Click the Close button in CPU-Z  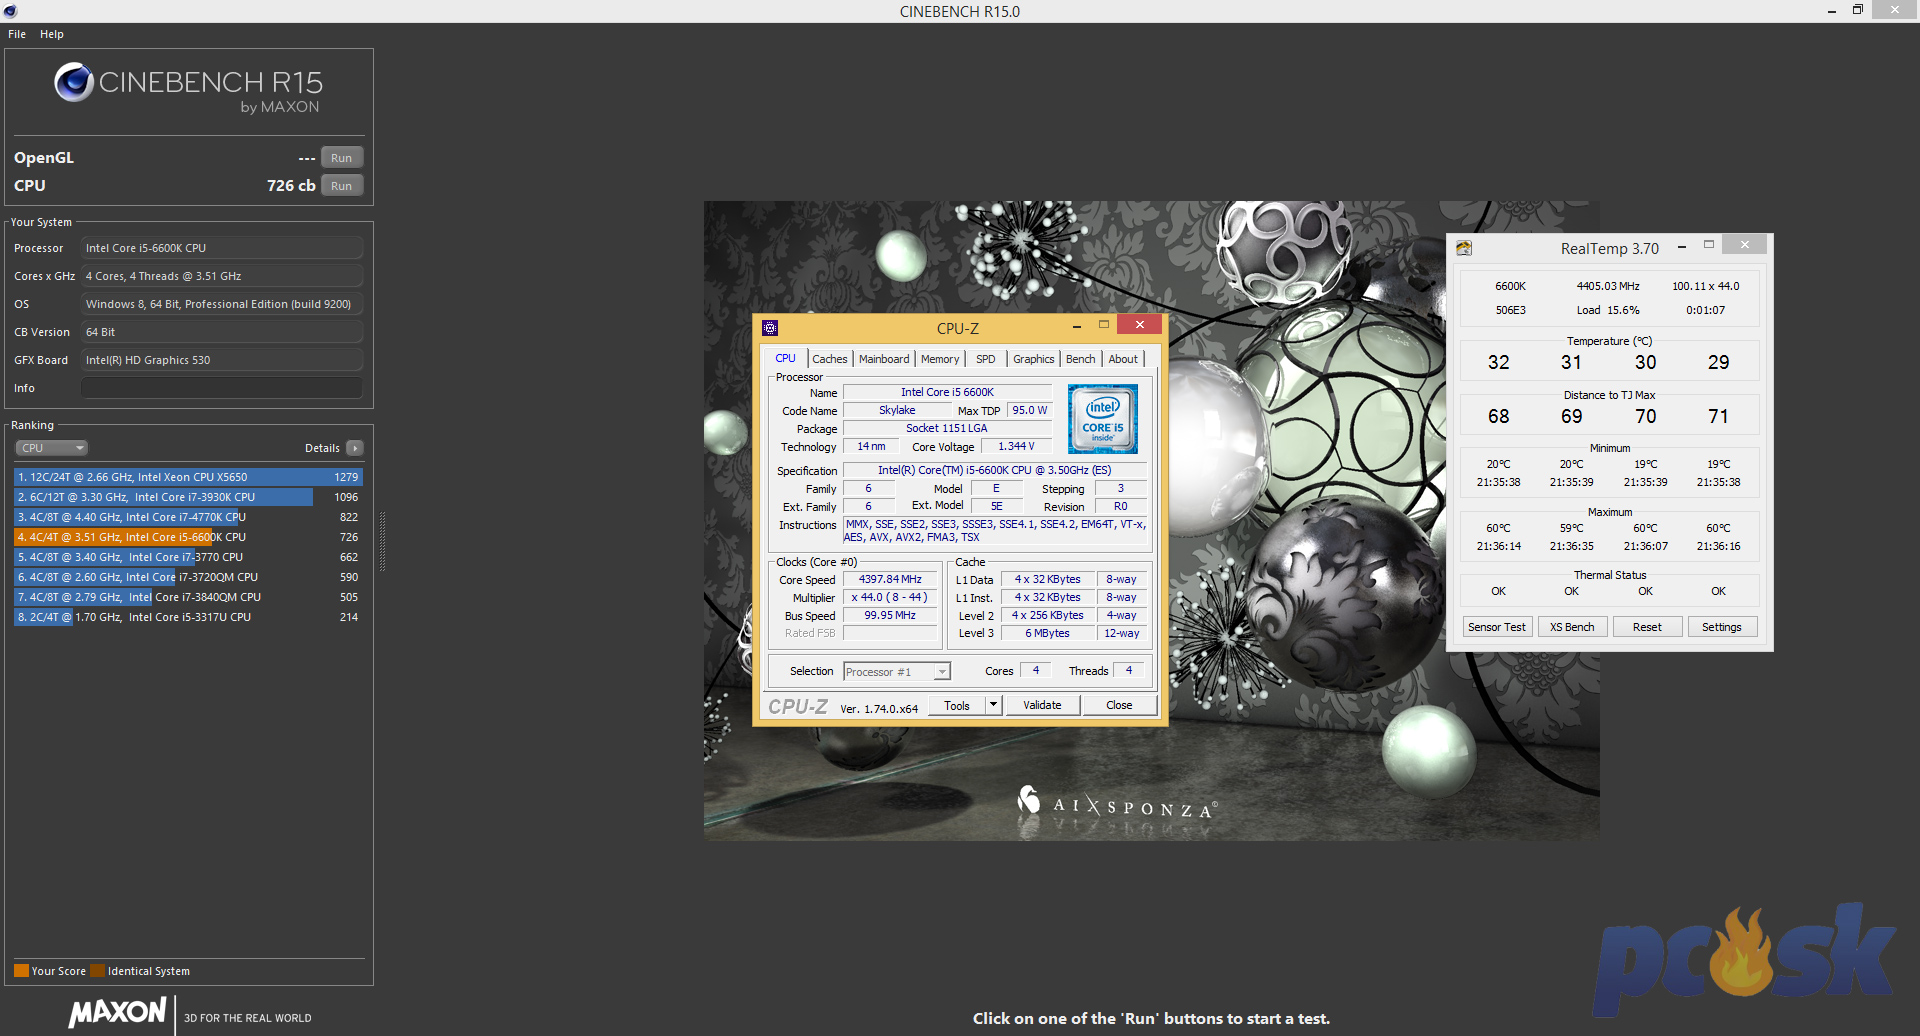pos(1119,705)
